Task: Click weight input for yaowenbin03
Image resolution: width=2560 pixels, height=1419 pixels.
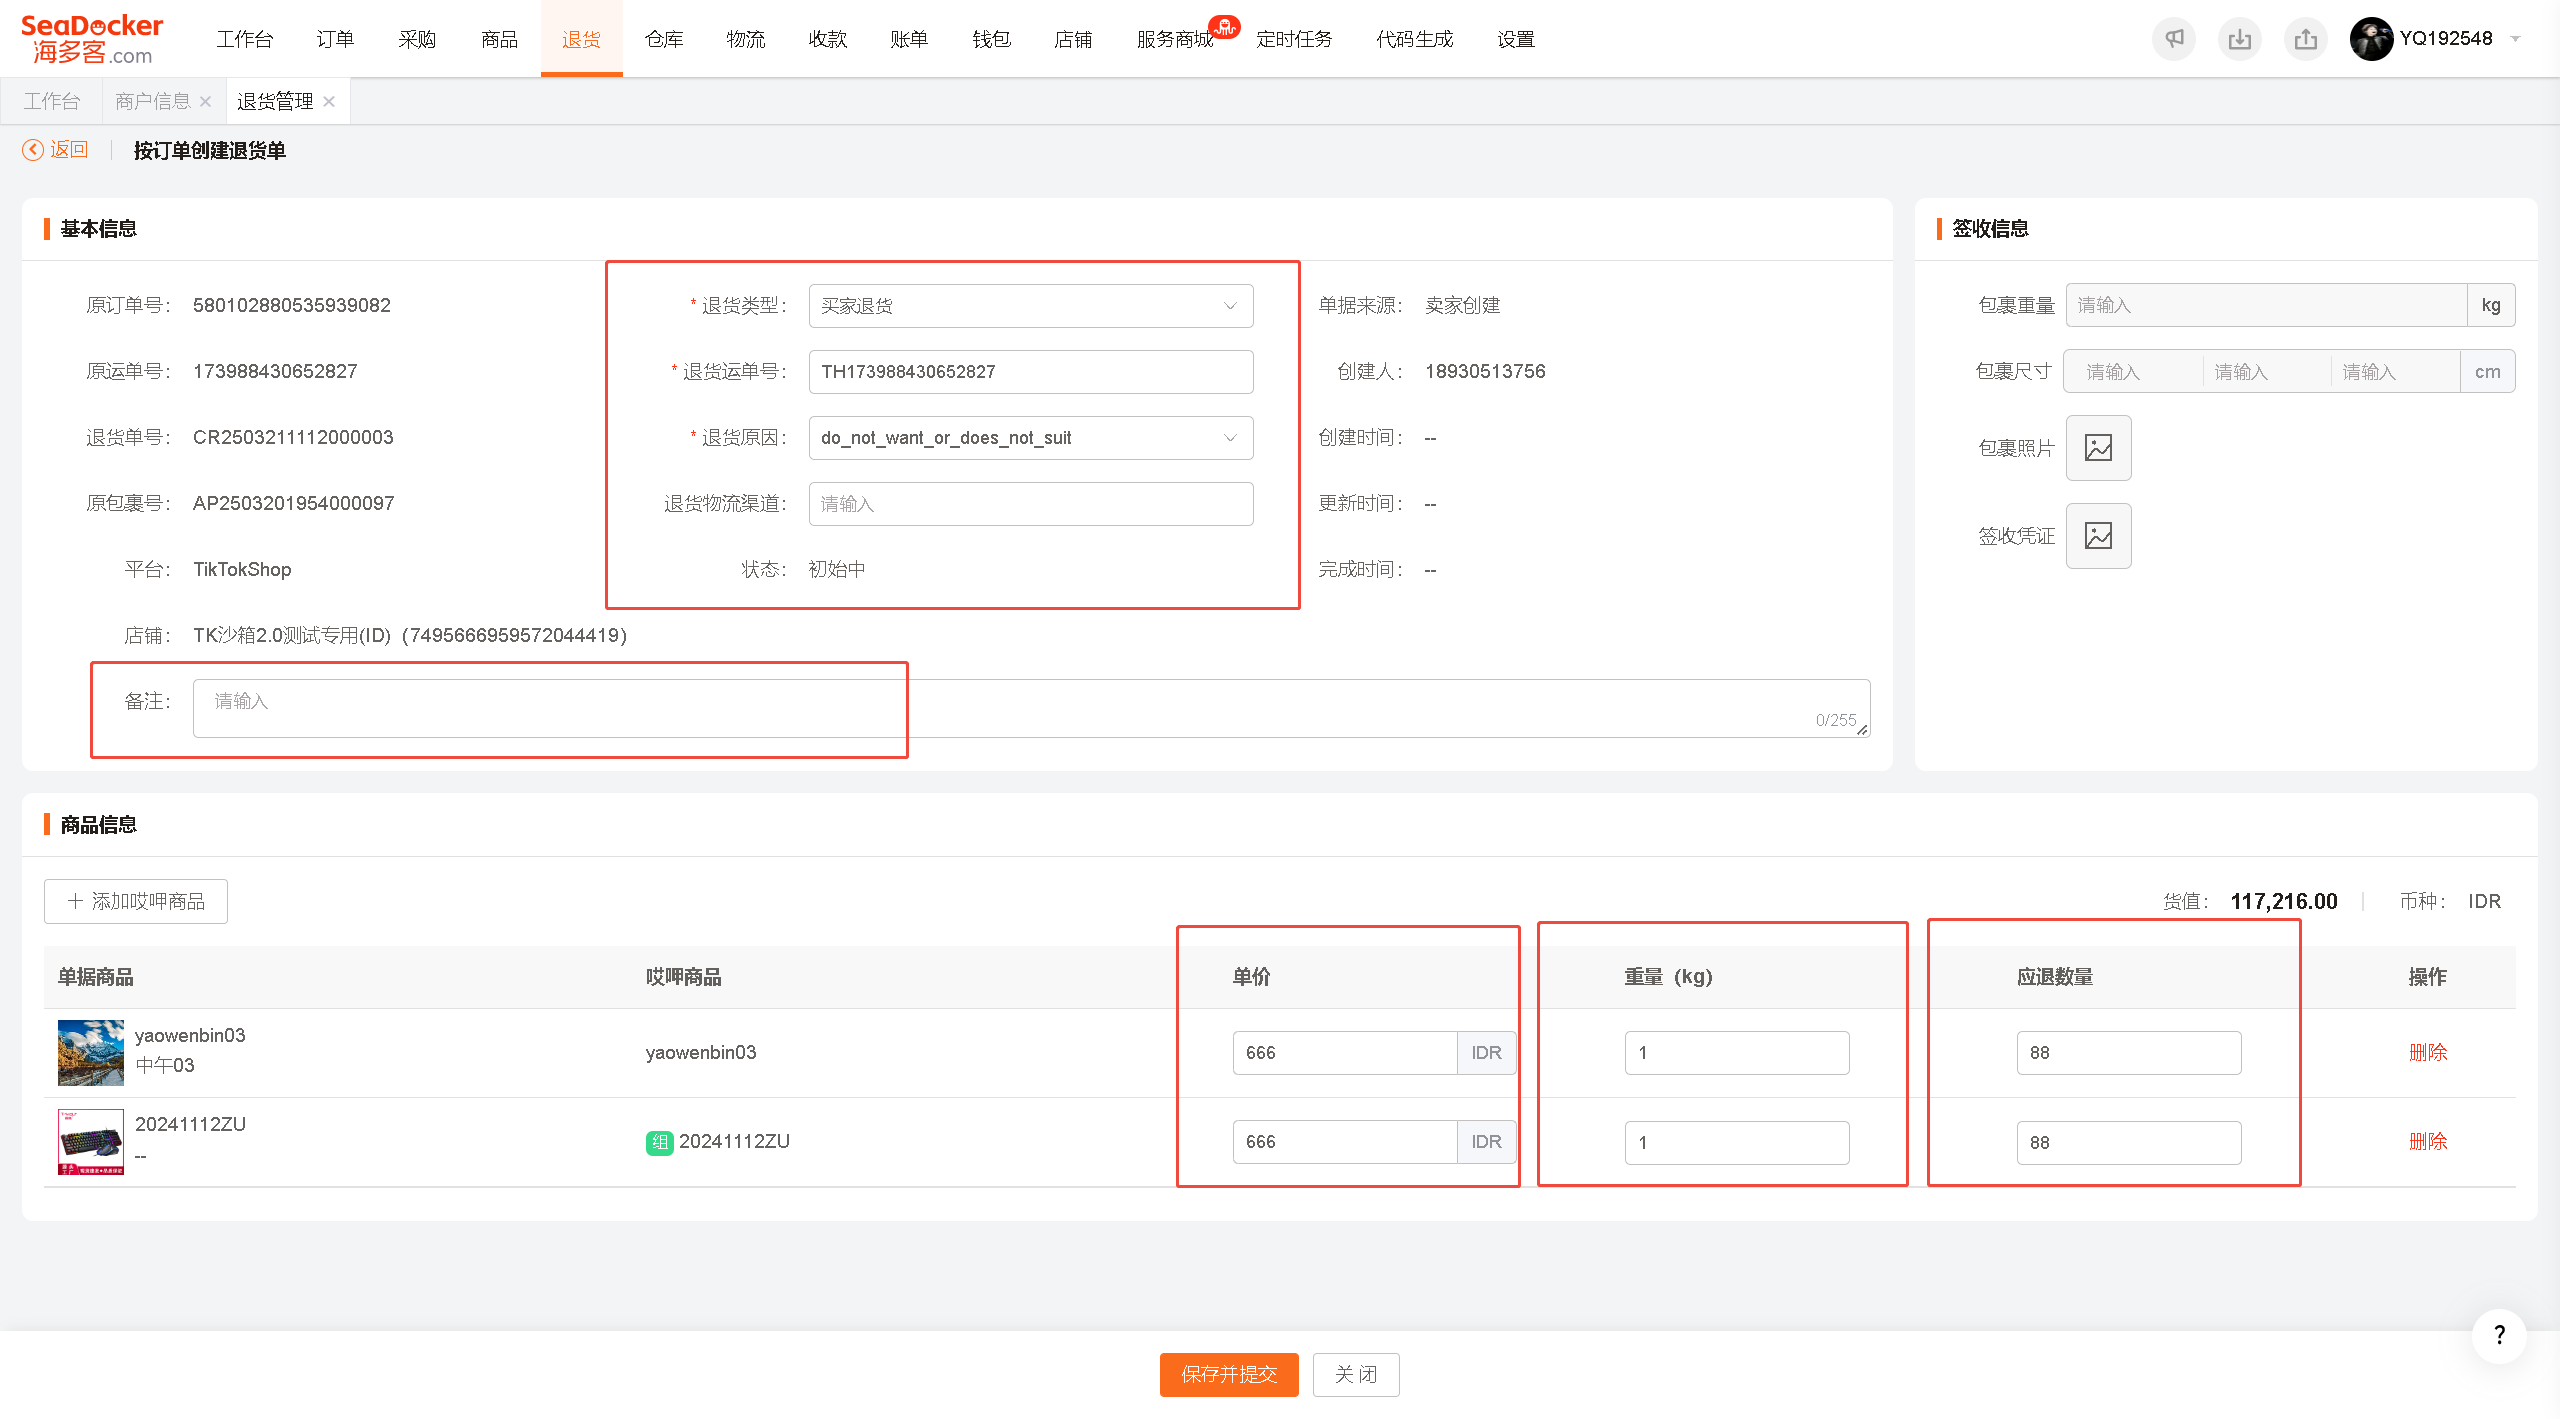Action: point(1737,1053)
